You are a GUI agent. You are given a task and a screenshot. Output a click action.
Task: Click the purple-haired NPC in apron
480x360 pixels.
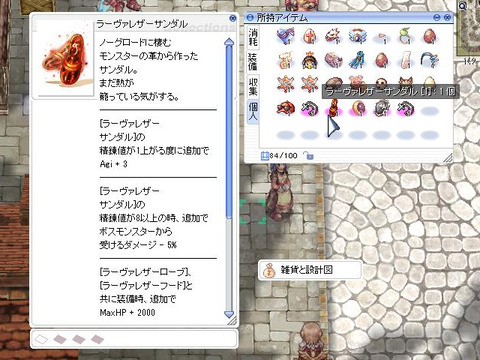(x=279, y=193)
